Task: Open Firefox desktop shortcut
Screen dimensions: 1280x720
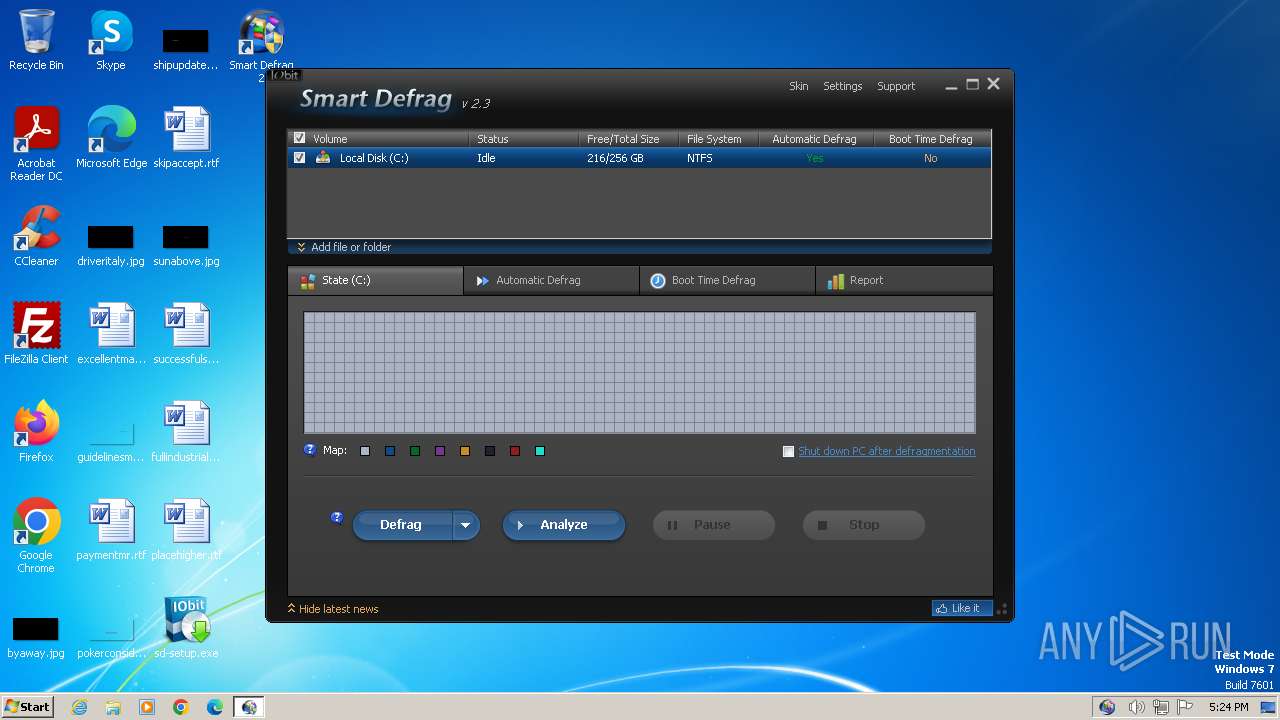Action: pyautogui.click(x=36, y=432)
